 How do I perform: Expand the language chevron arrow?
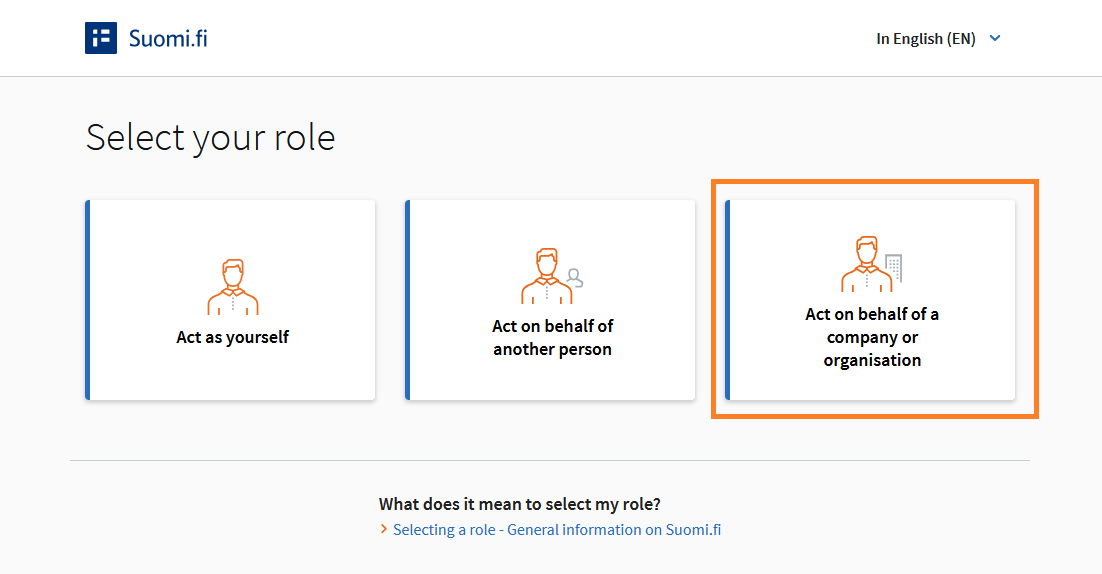(994, 38)
